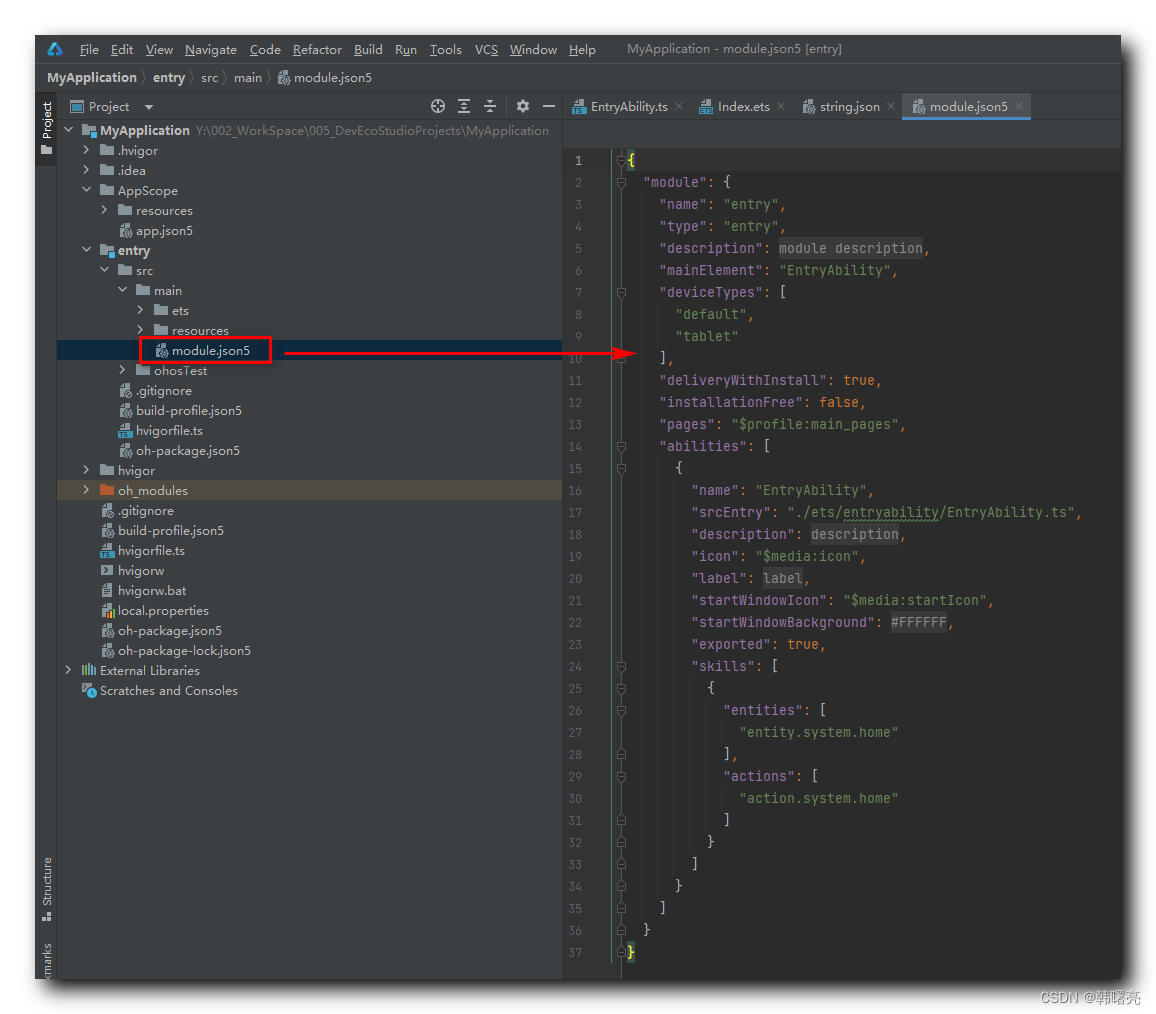The height and width of the screenshot is (1014, 1156).
Task: Collapse the entry folder in the tree
Action: tap(86, 250)
